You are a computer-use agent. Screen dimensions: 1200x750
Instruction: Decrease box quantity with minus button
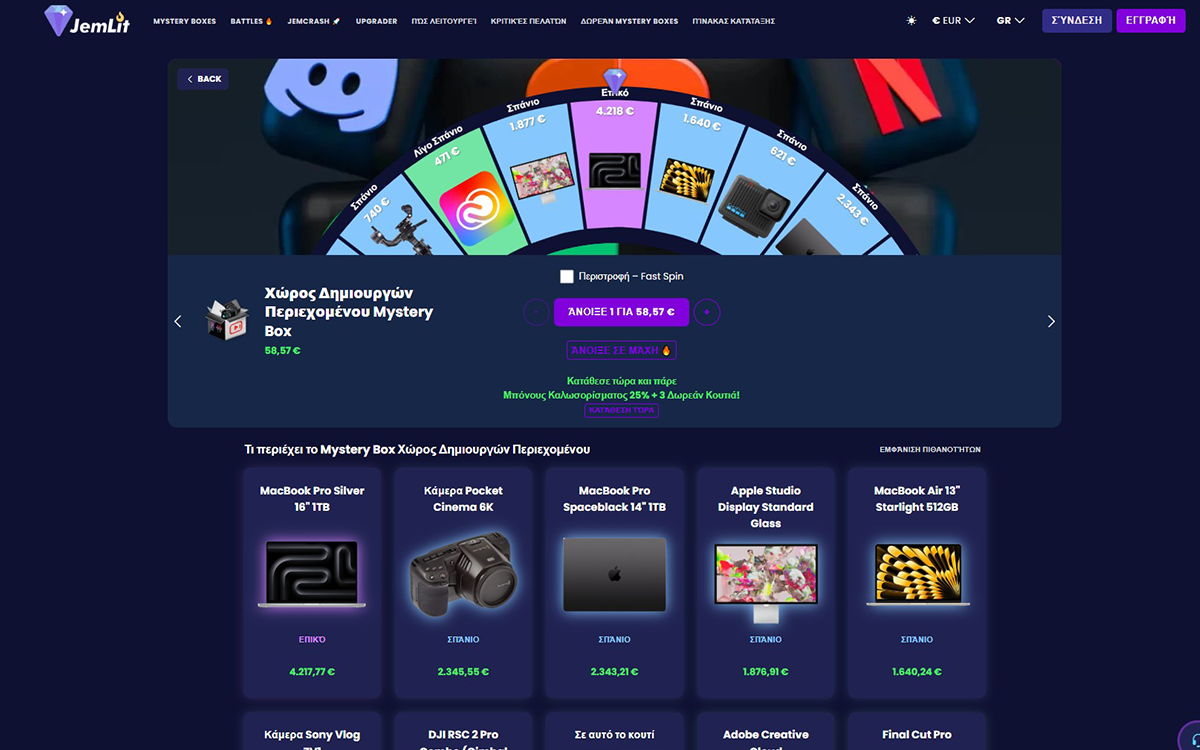[x=537, y=312]
